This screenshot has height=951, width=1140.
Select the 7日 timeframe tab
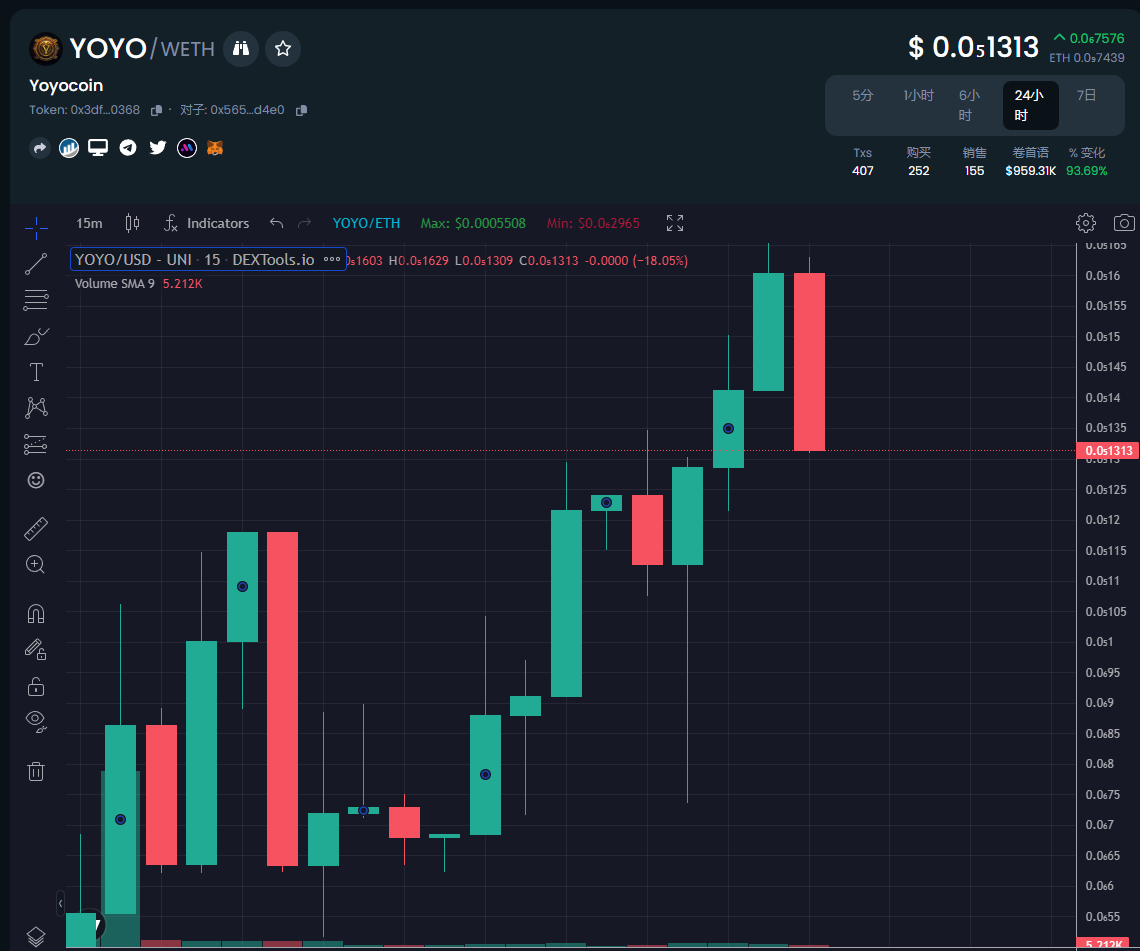[1086, 95]
